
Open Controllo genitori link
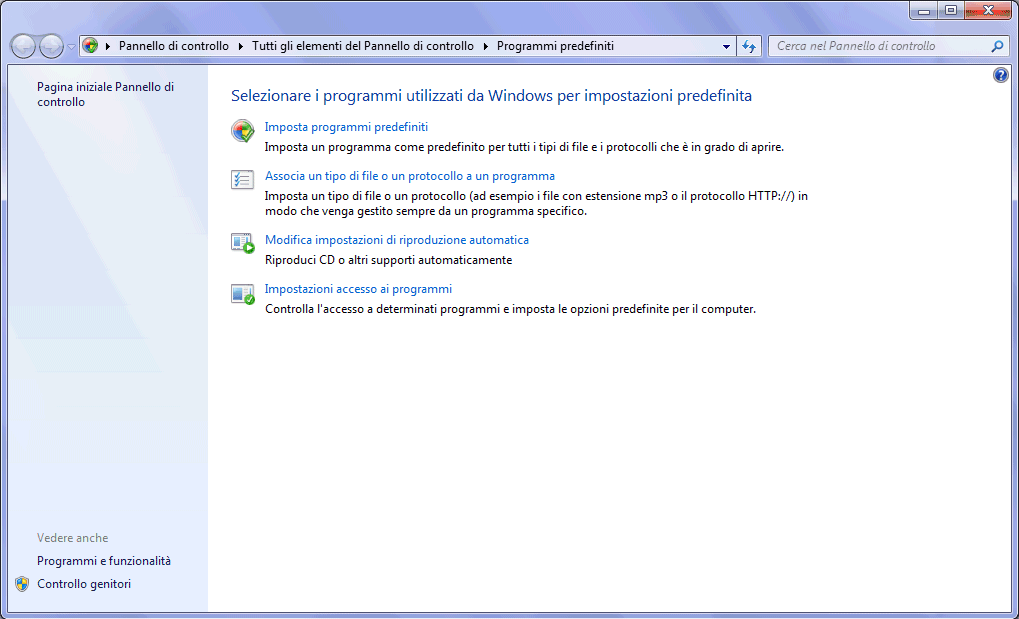tap(84, 584)
